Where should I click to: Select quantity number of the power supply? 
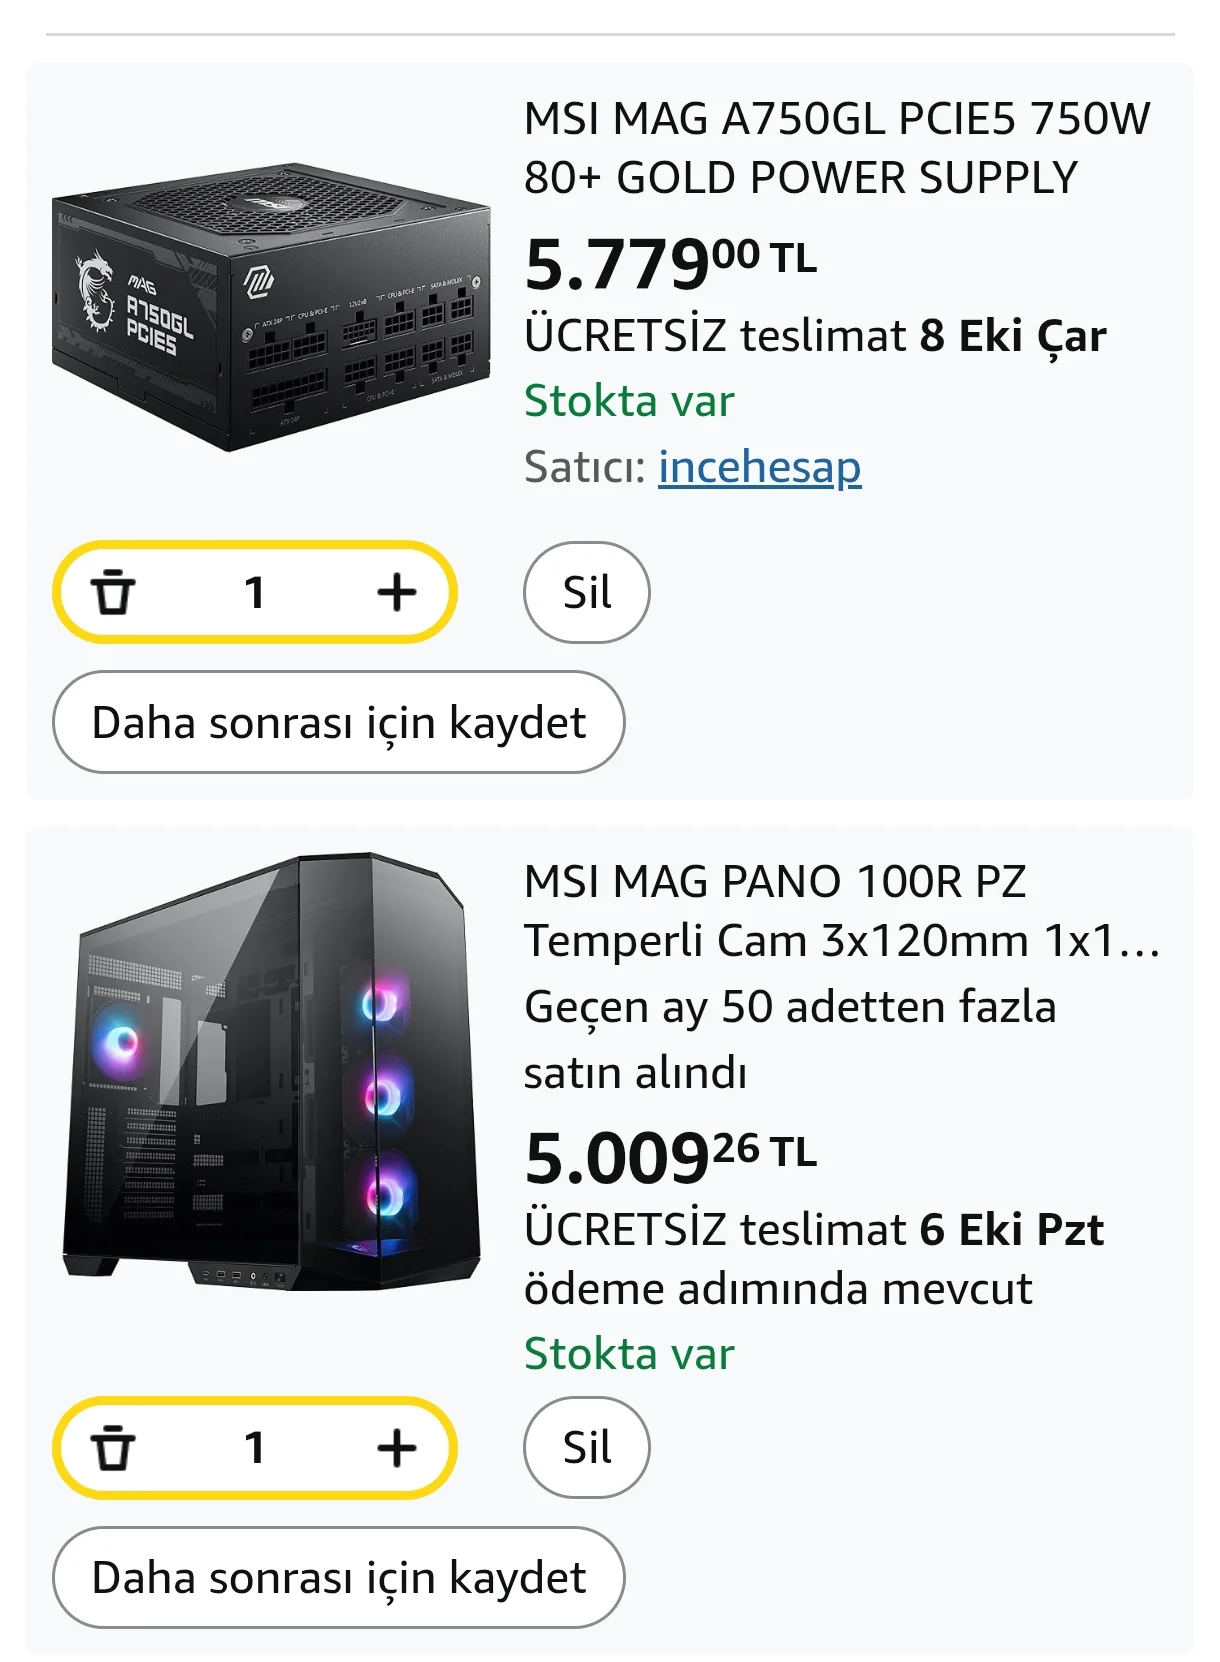point(255,592)
